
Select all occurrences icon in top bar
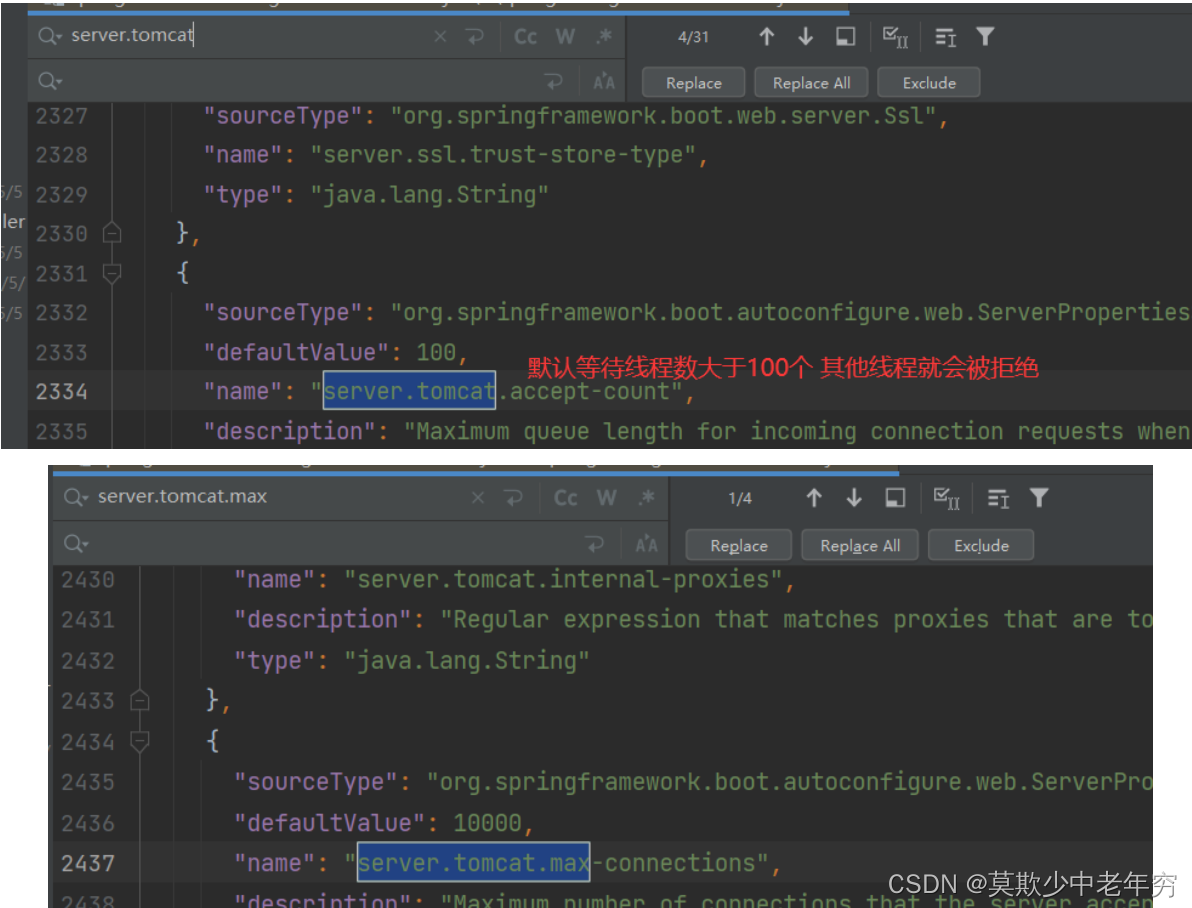coord(895,37)
